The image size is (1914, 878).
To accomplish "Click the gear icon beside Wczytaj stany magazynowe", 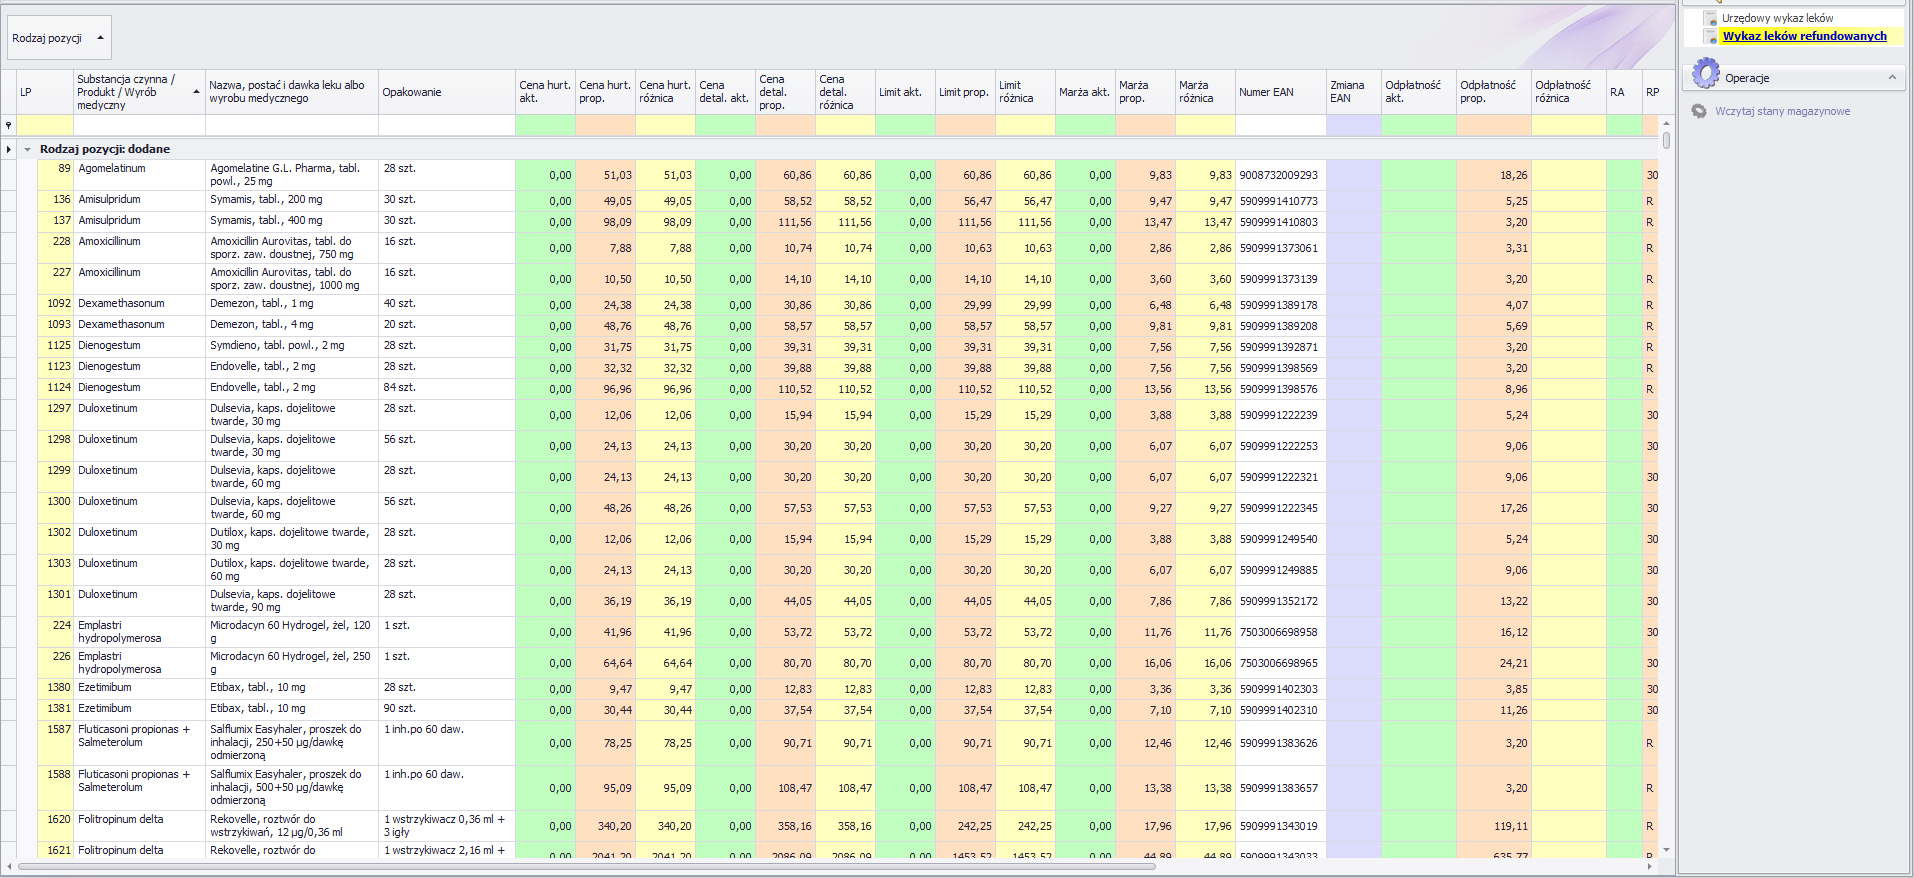I will pyautogui.click(x=1699, y=111).
